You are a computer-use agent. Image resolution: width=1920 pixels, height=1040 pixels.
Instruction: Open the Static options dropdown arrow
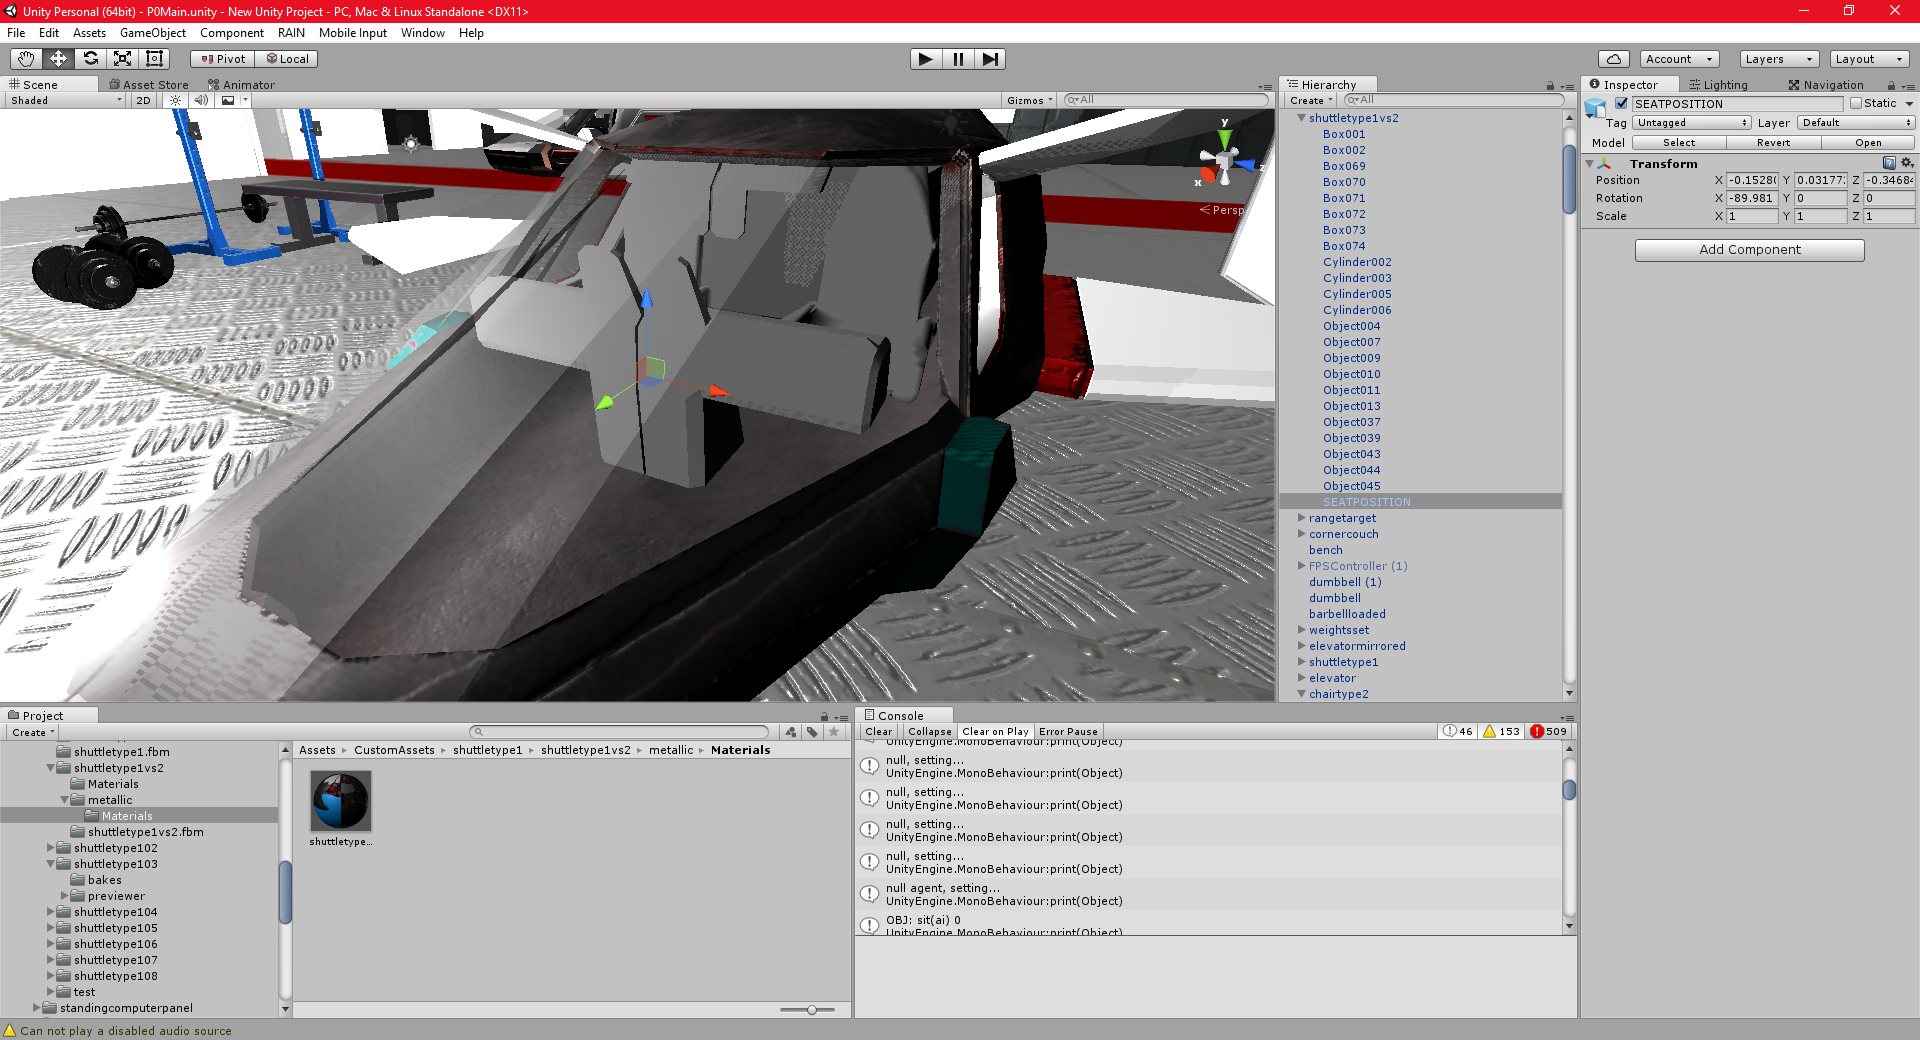coord(1909,103)
